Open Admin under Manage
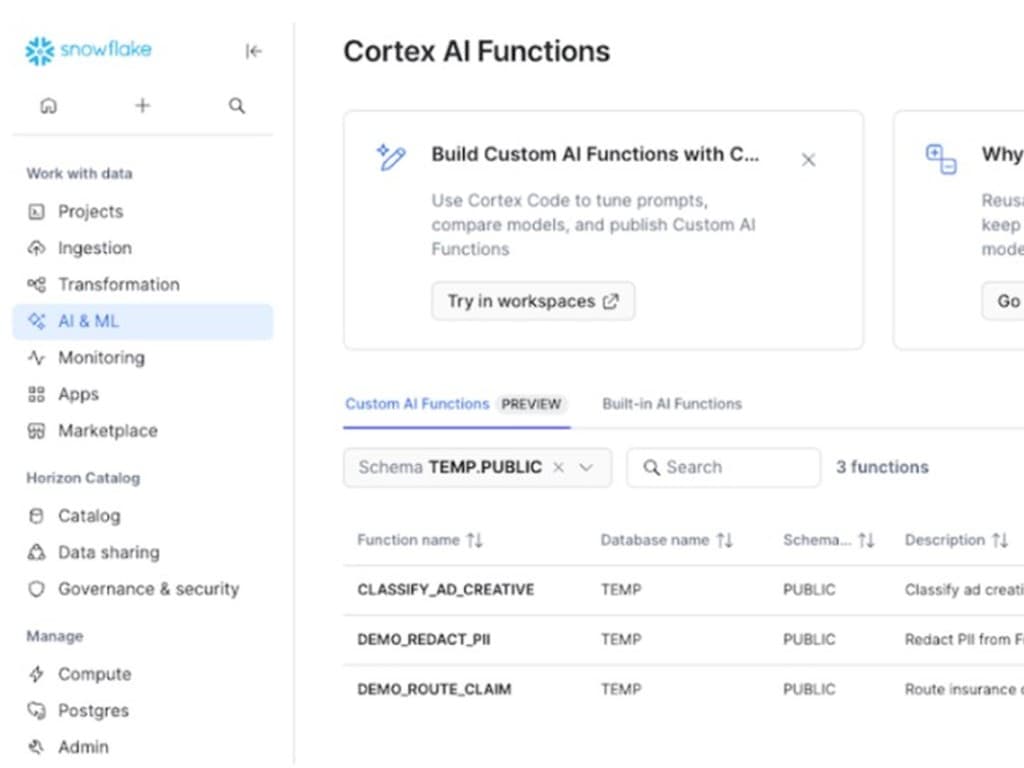Screen dimensions: 1024x768 [142, 747]
